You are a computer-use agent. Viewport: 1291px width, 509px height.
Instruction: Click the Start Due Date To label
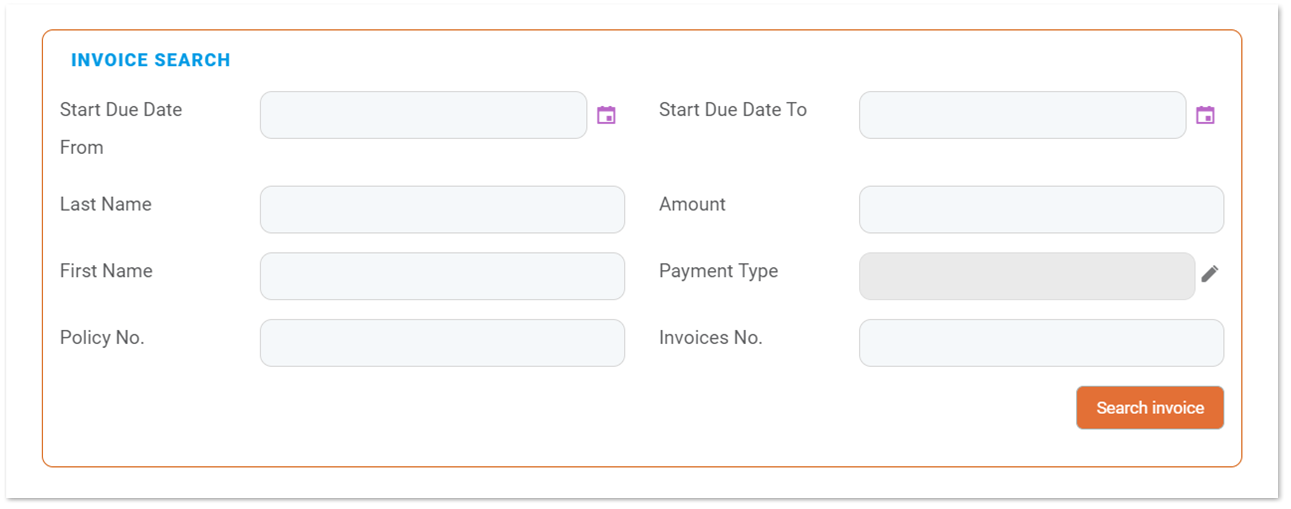[732, 110]
